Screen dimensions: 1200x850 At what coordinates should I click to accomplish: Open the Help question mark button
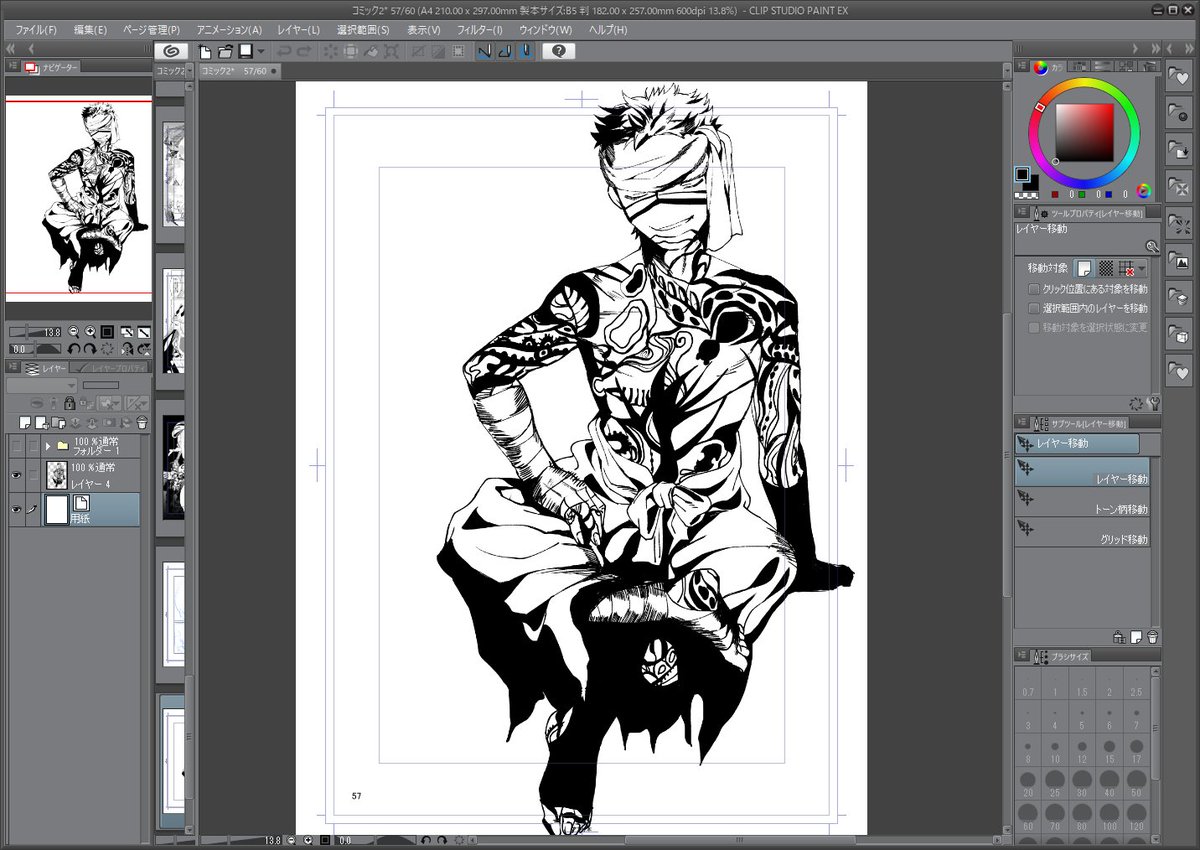tap(558, 51)
